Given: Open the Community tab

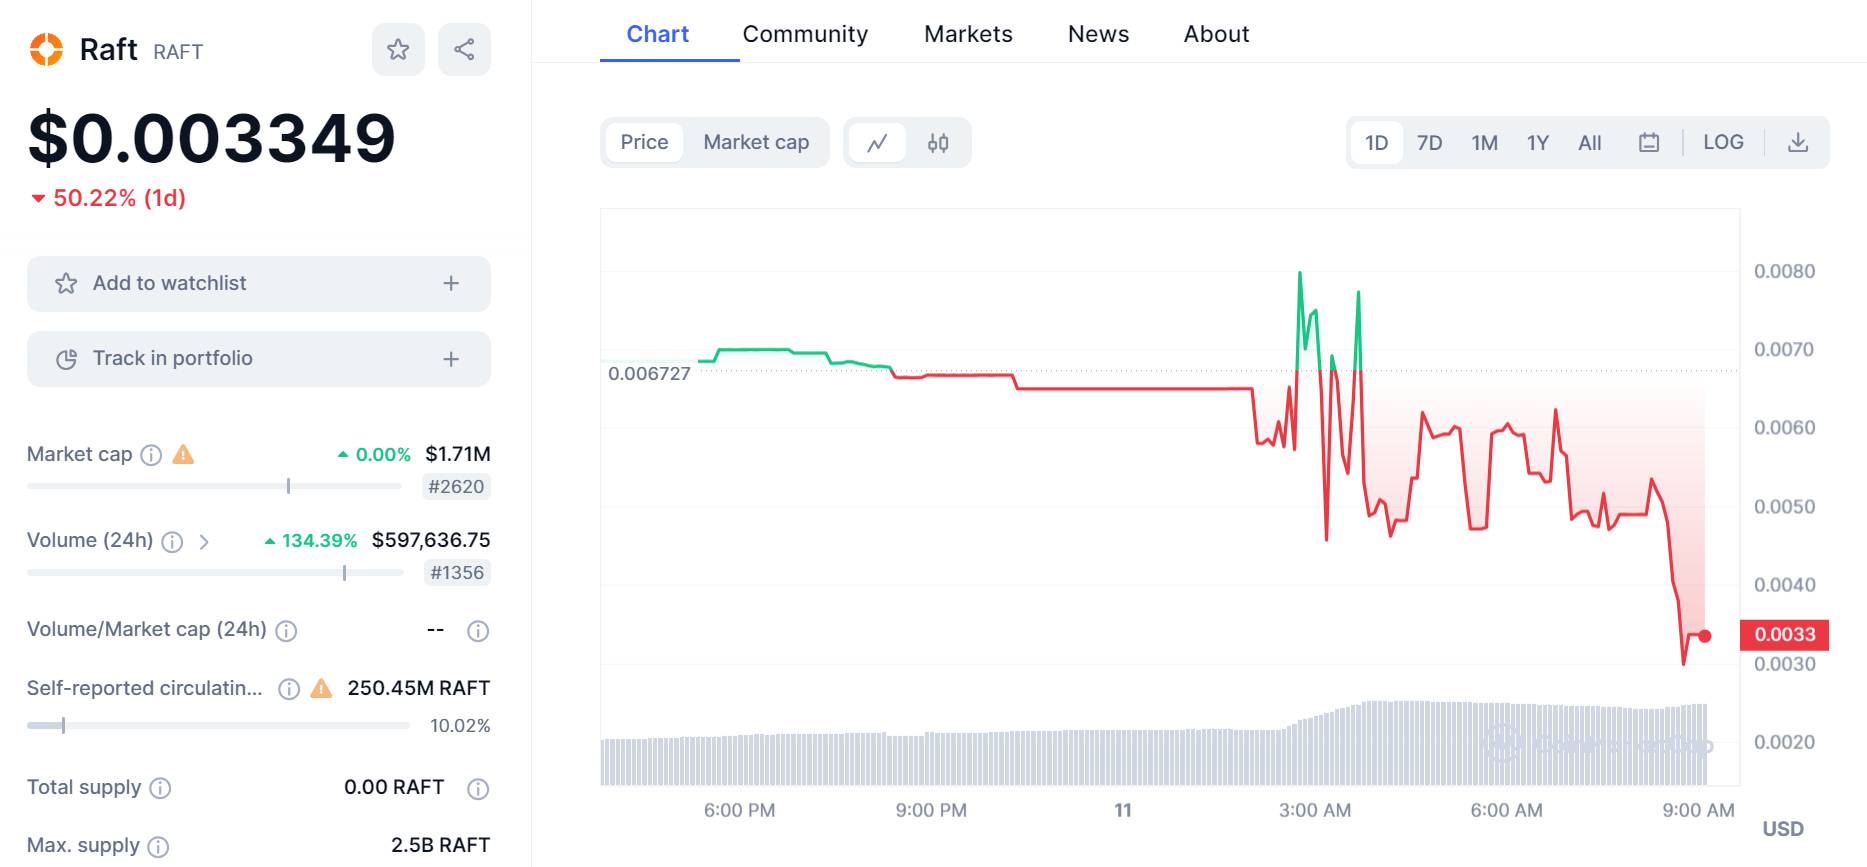Looking at the screenshot, I should 805,34.
